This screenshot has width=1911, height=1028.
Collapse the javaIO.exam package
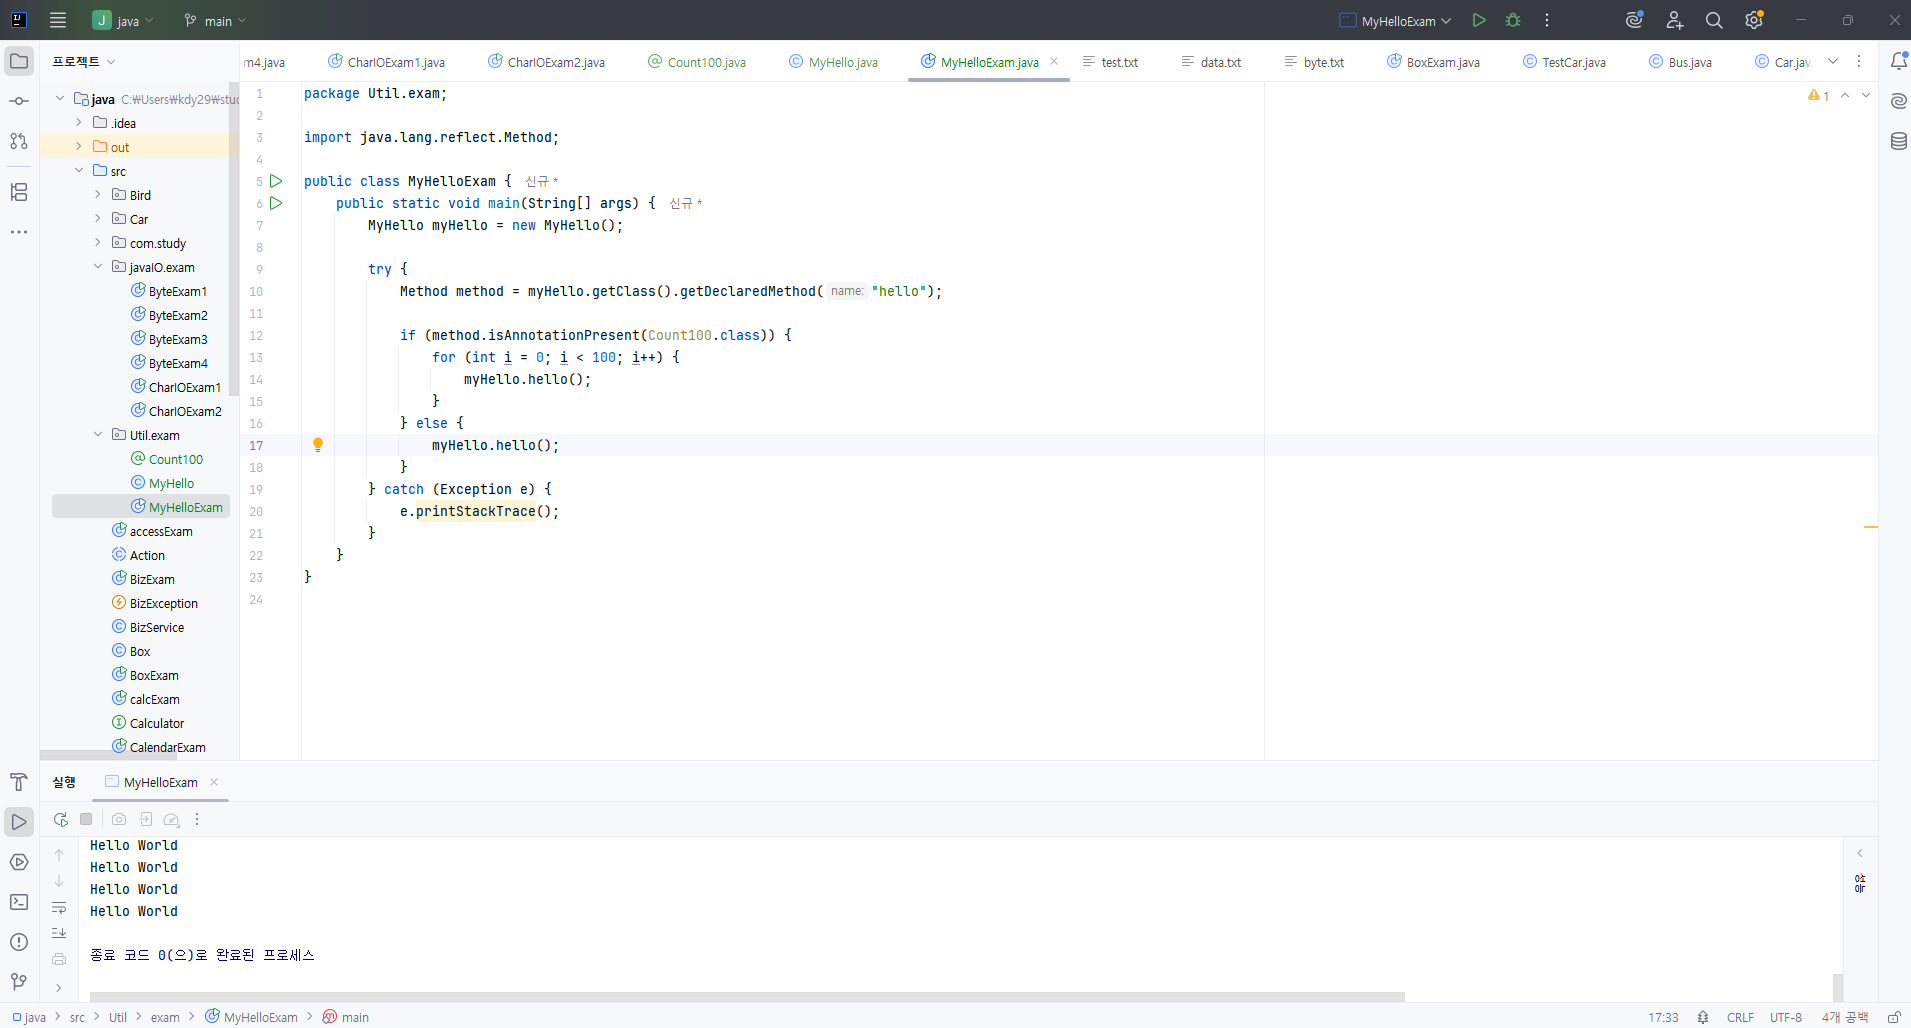[x=98, y=267]
